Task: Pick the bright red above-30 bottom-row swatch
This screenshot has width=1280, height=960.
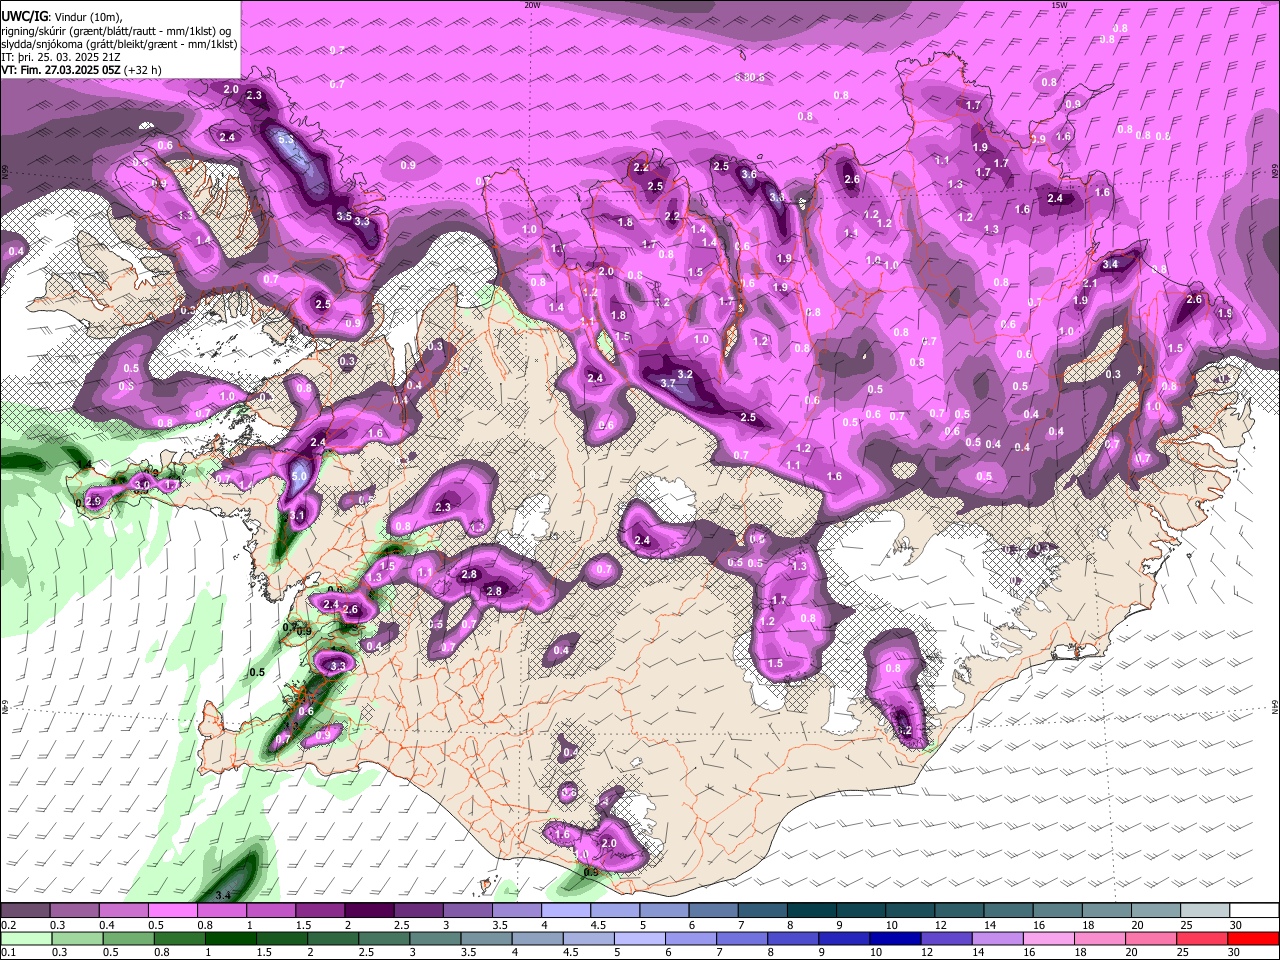Action: click(x=1255, y=938)
